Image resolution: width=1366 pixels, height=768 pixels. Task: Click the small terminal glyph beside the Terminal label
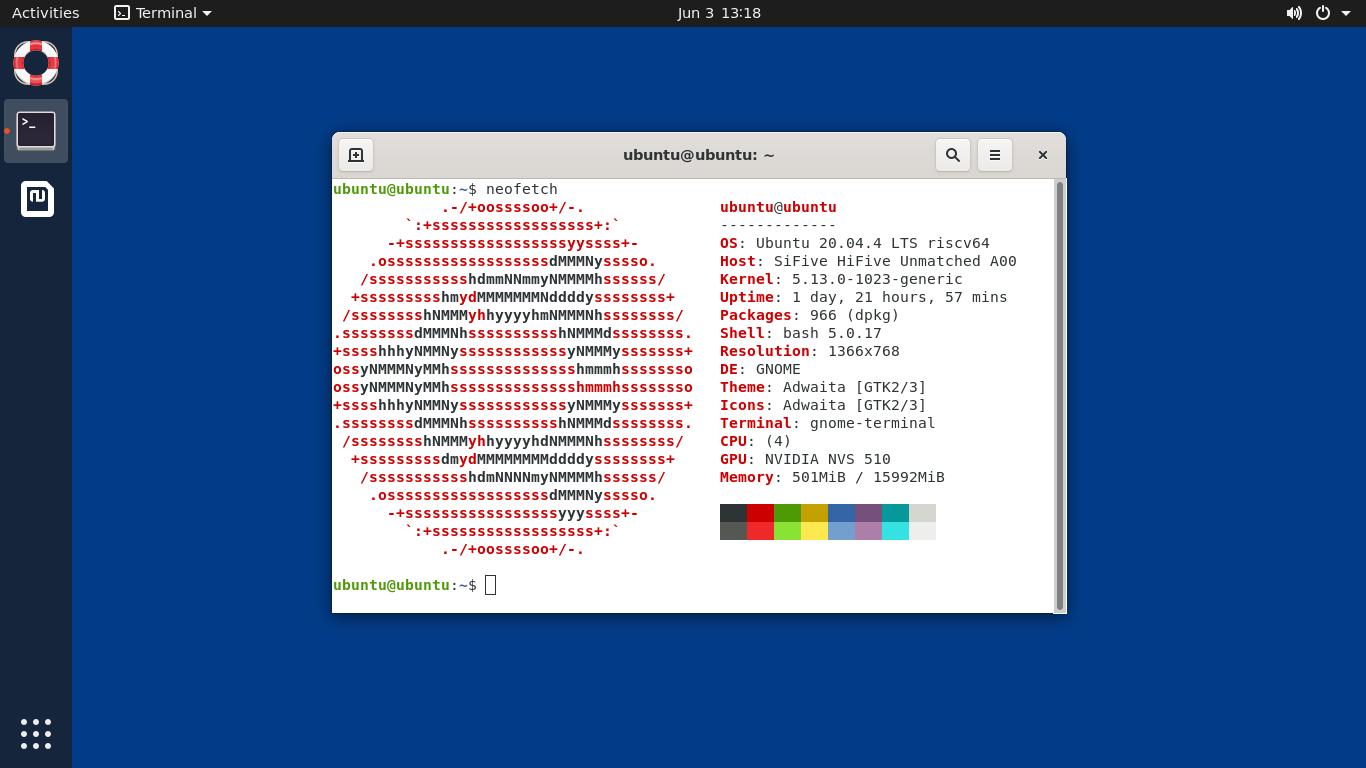(122, 13)
